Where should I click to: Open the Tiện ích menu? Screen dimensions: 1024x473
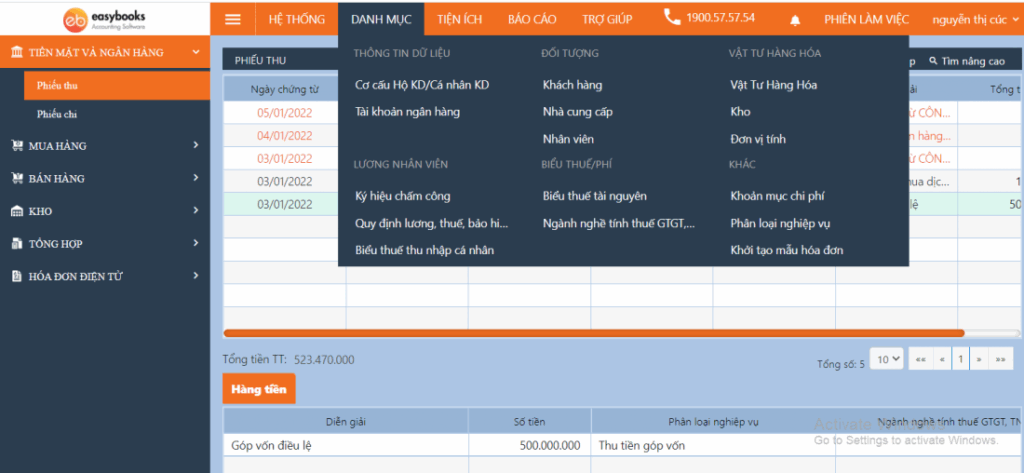[x=460, y=19]
